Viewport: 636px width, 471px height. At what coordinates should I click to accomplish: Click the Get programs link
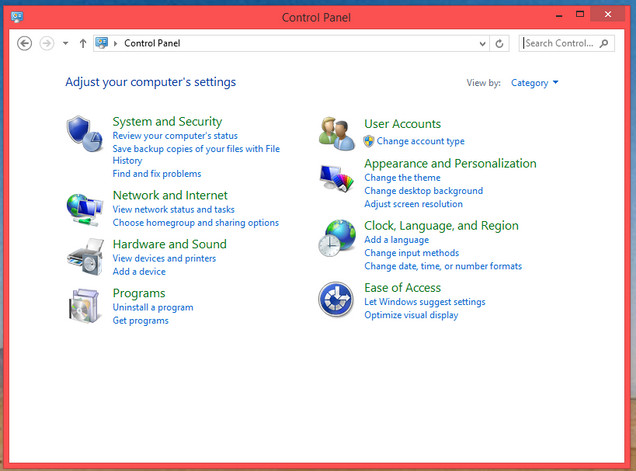(x=140, y=320)
